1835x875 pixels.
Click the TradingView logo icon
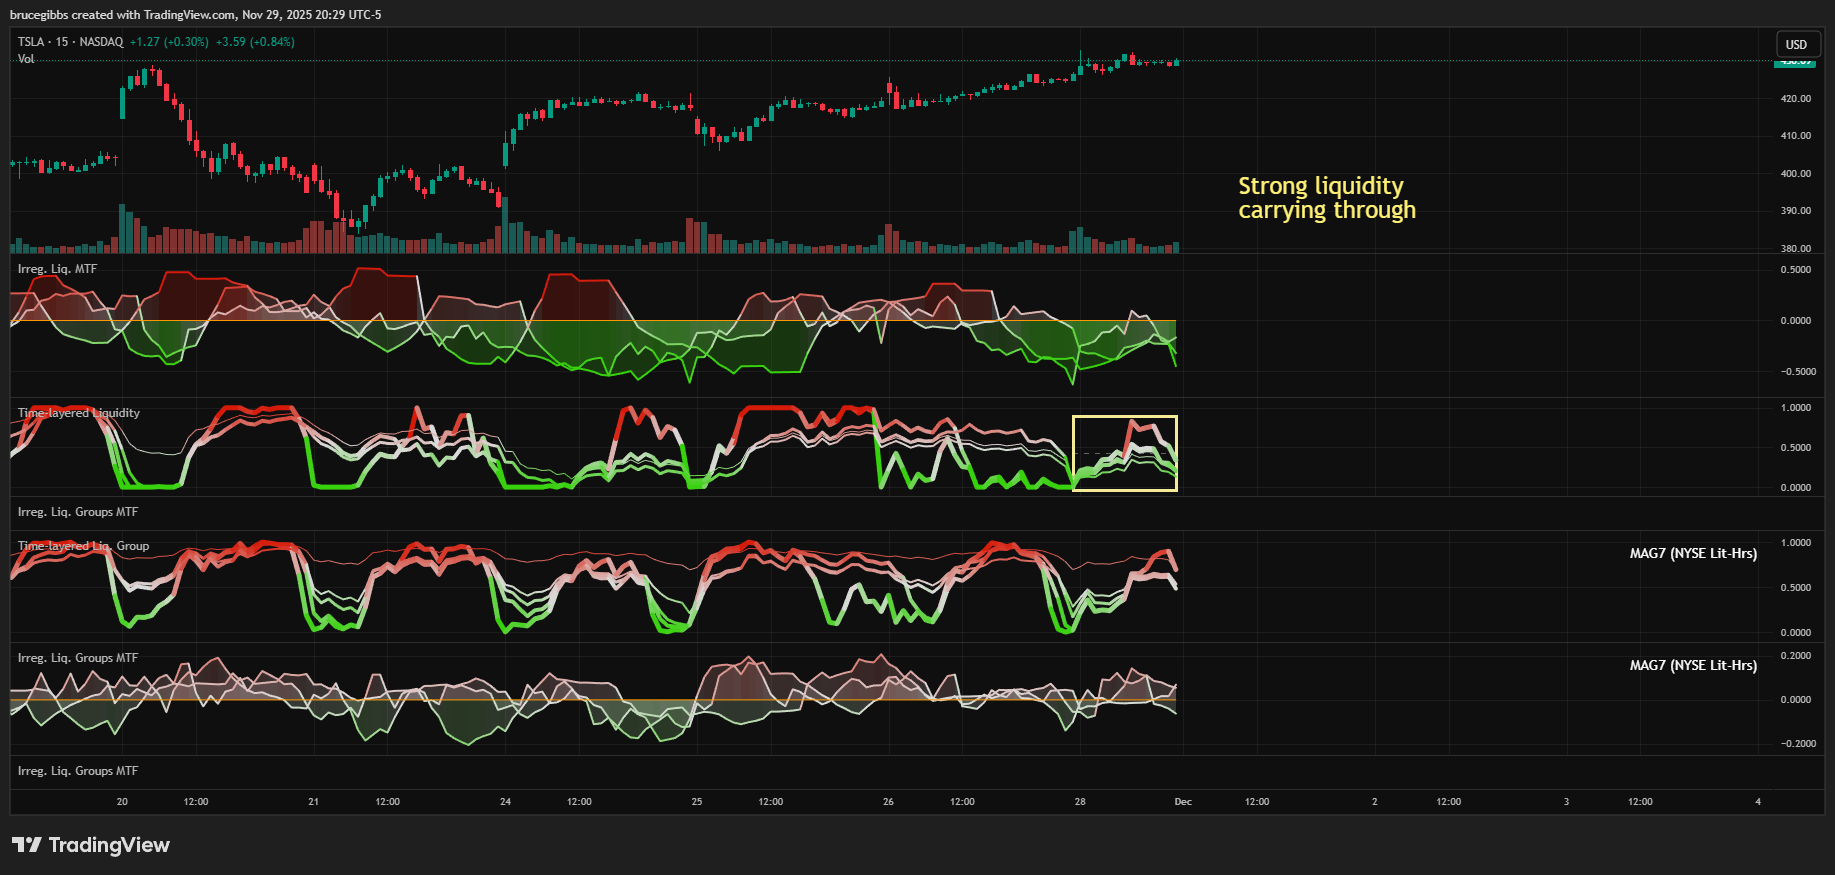[x=27, y=845]
